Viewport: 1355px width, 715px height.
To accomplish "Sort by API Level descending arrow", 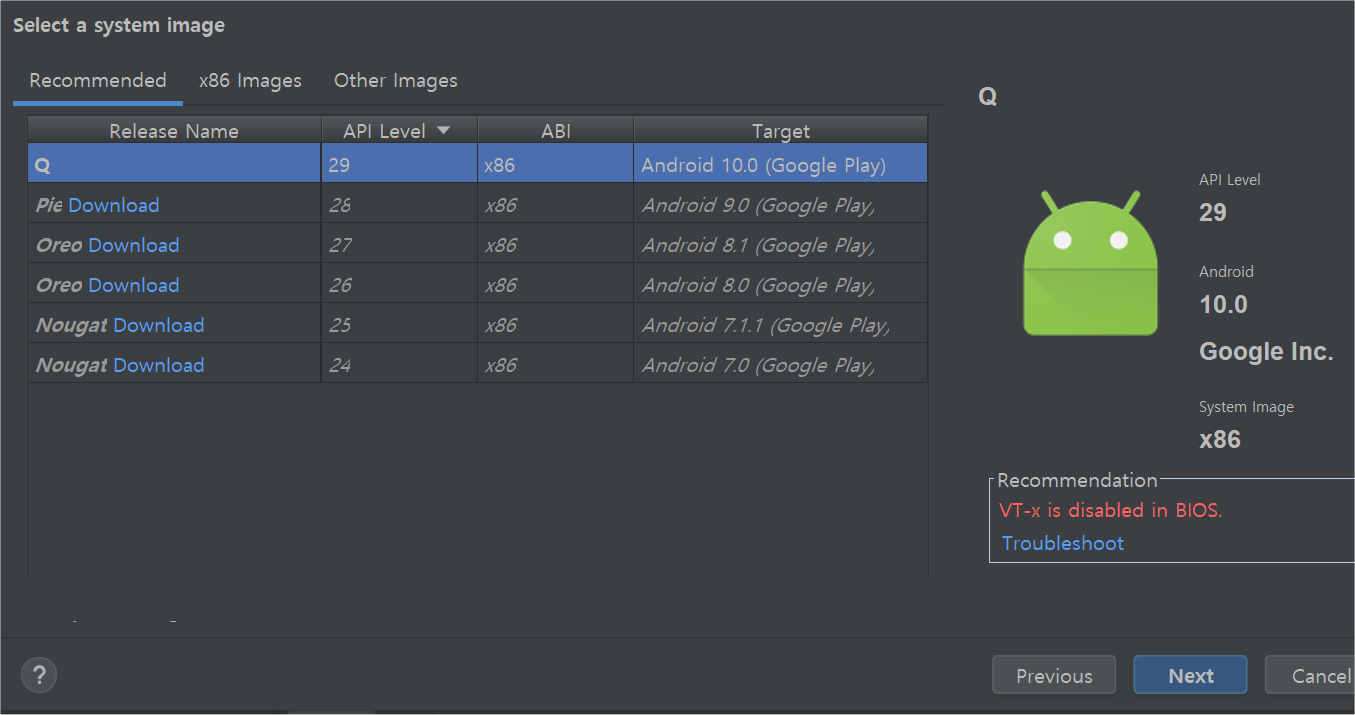I will pyautogui.click(x=444, y=131).
